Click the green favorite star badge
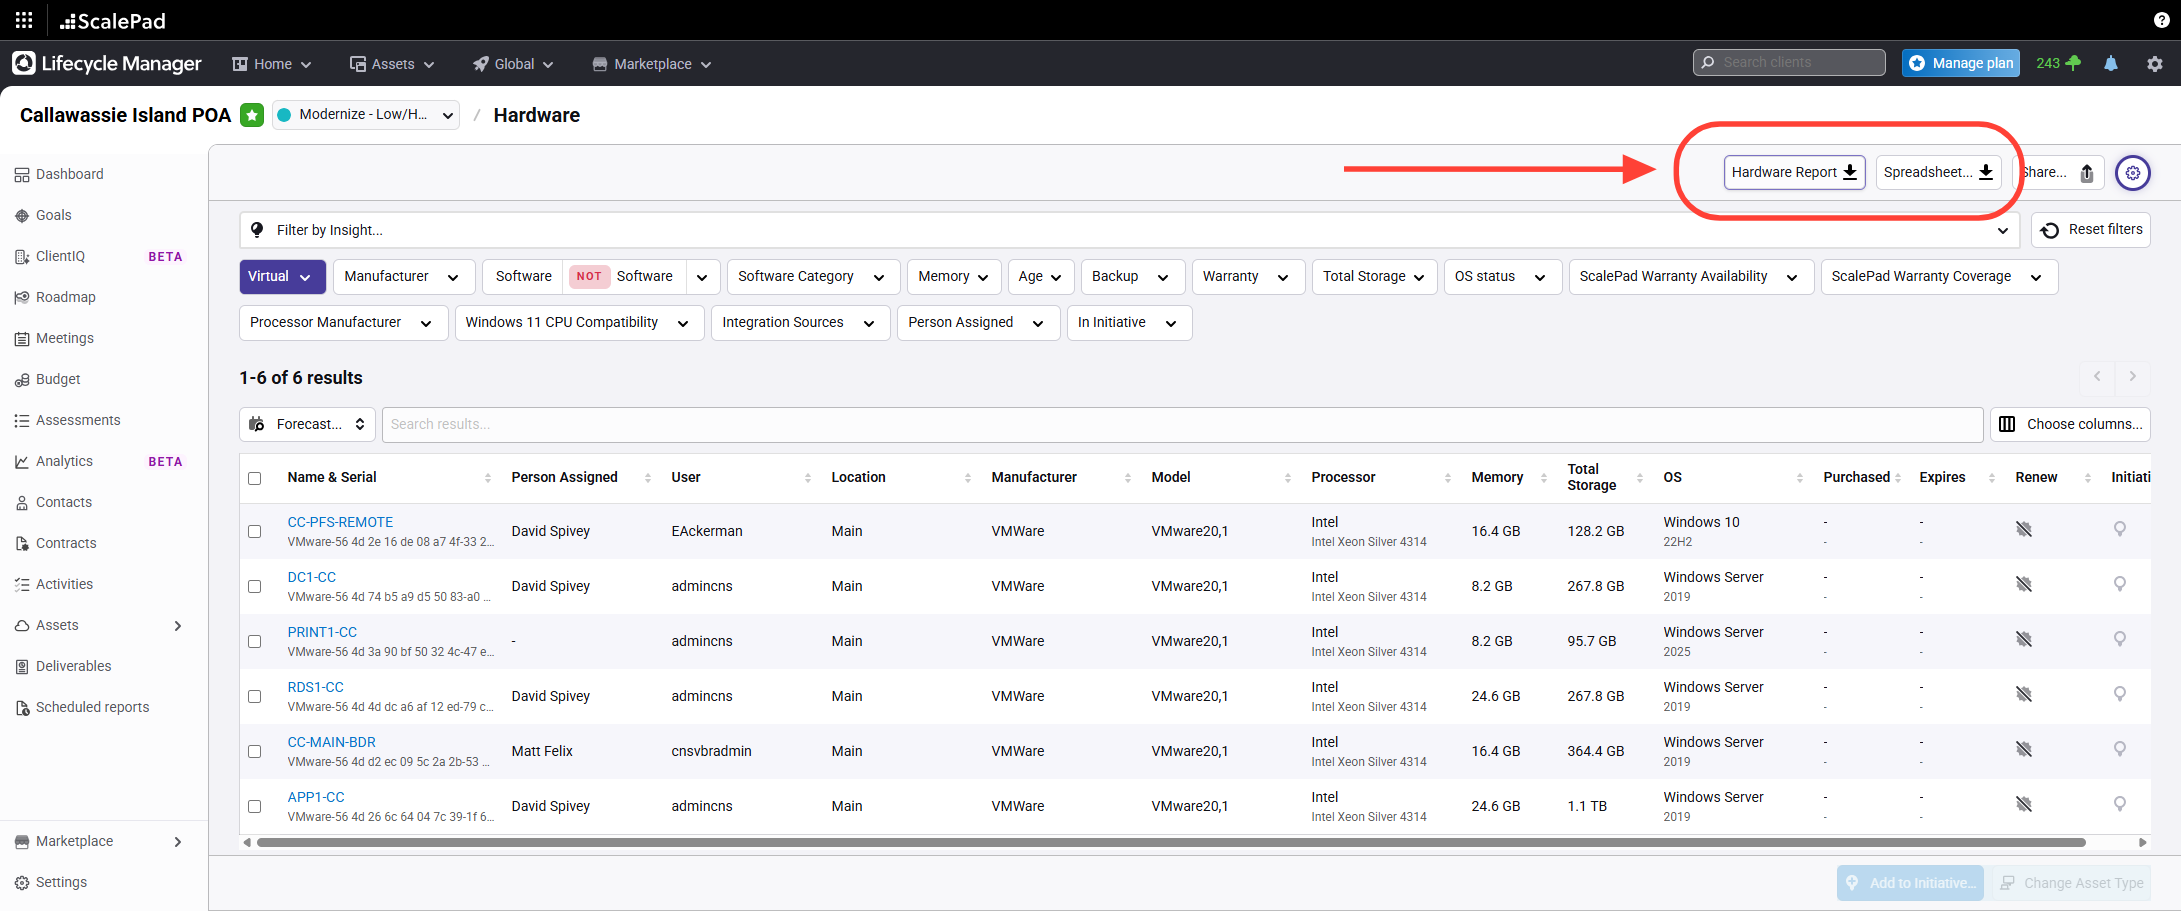 pos(252,115)
